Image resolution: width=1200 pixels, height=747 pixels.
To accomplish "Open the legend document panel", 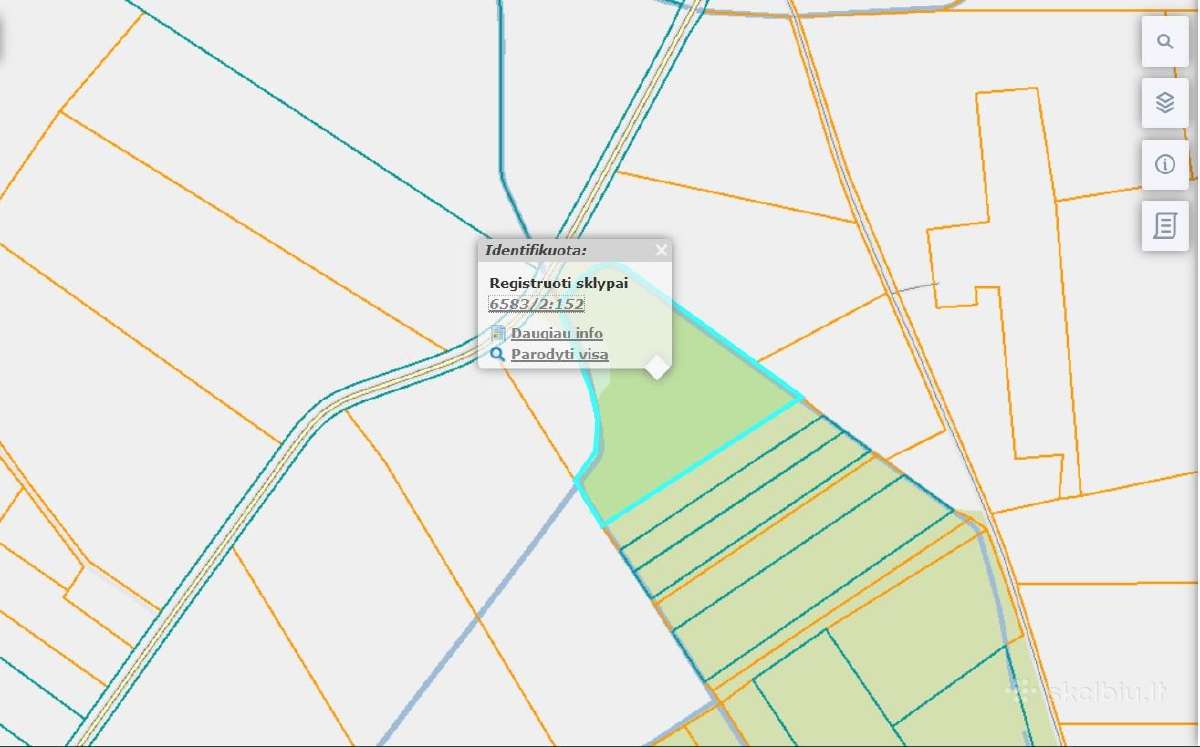I will click(x=1165, y=226).
